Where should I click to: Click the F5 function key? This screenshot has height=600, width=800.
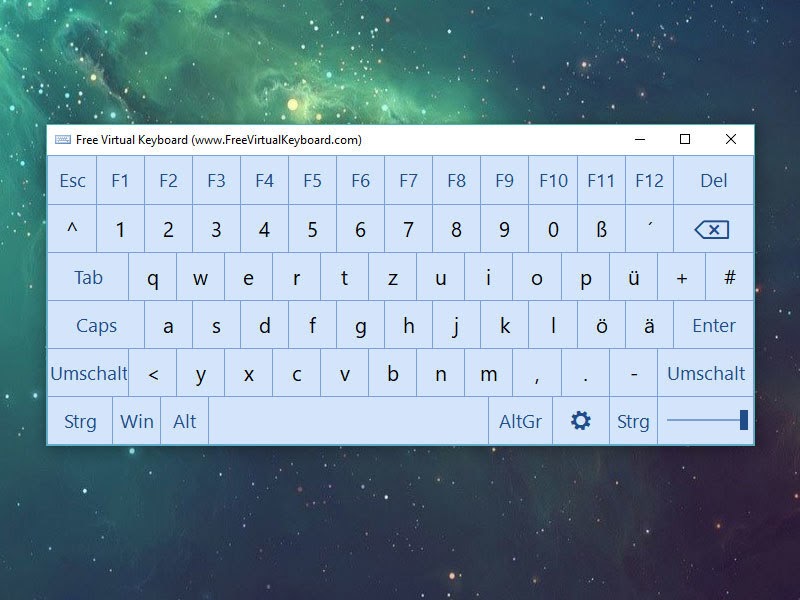point(312,181)
